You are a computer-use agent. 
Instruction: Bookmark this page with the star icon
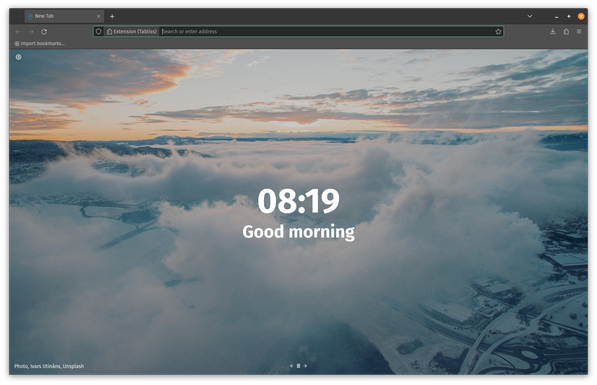498,32
